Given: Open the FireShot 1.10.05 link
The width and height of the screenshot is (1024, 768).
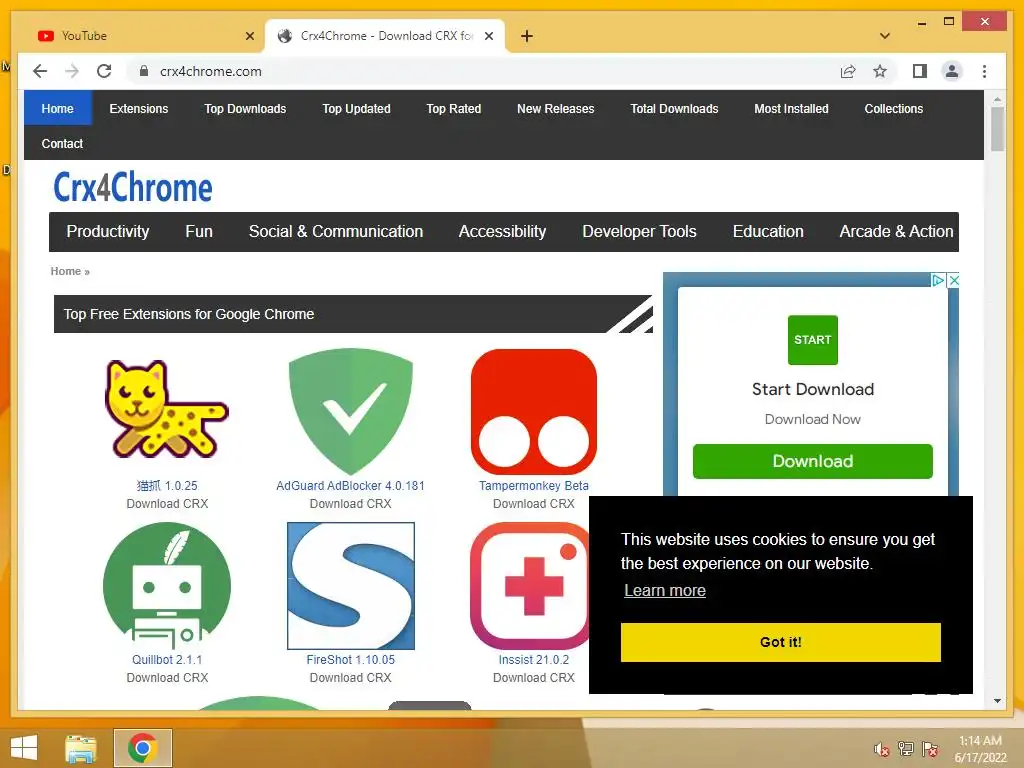Looking at the screenshot, I should (x=351, y=660).
